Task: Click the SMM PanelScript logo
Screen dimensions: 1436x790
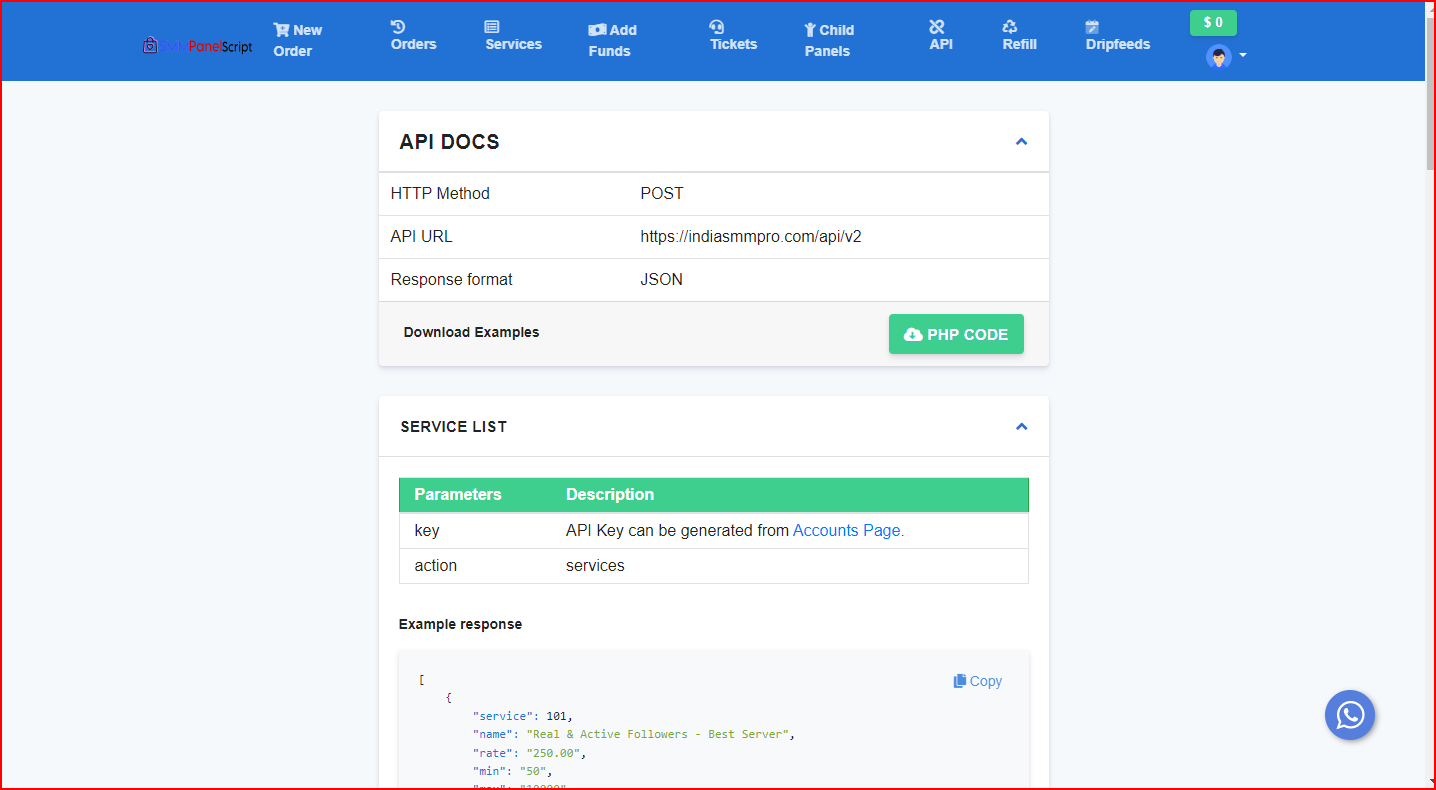Action: (x=197, y=46)
